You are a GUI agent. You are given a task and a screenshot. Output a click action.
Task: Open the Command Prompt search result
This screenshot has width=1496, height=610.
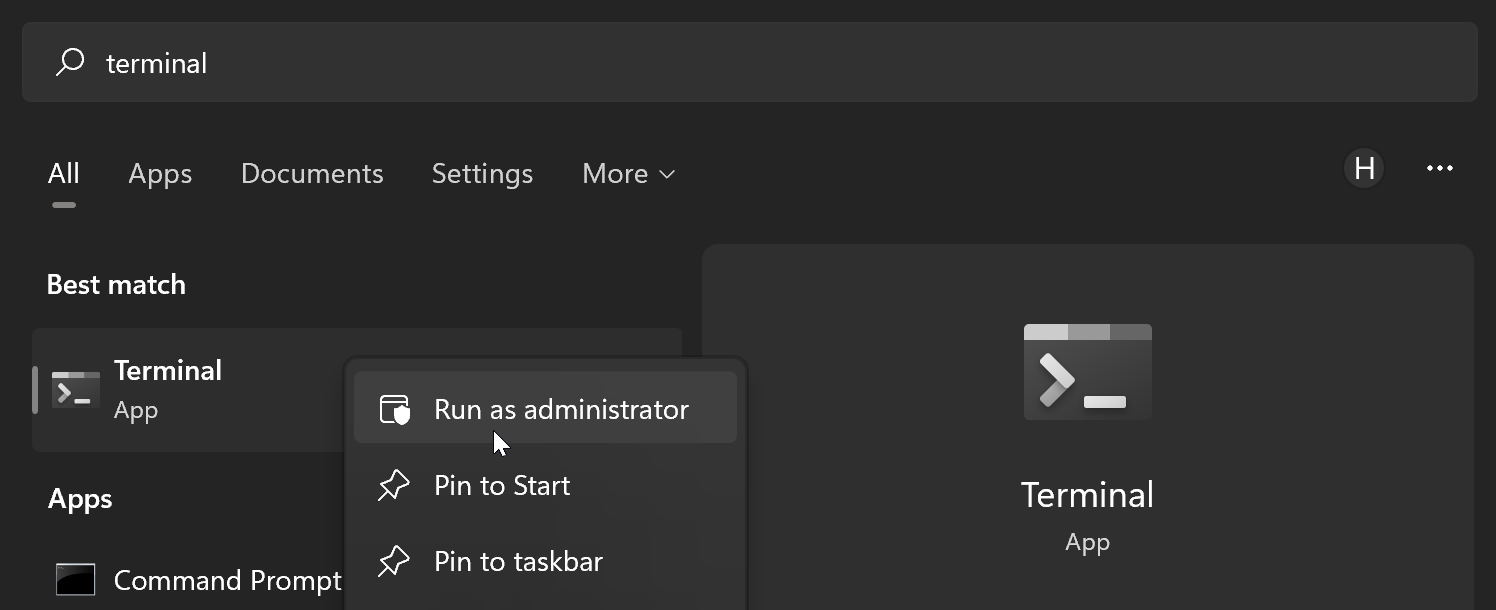[x=228, y=580]
